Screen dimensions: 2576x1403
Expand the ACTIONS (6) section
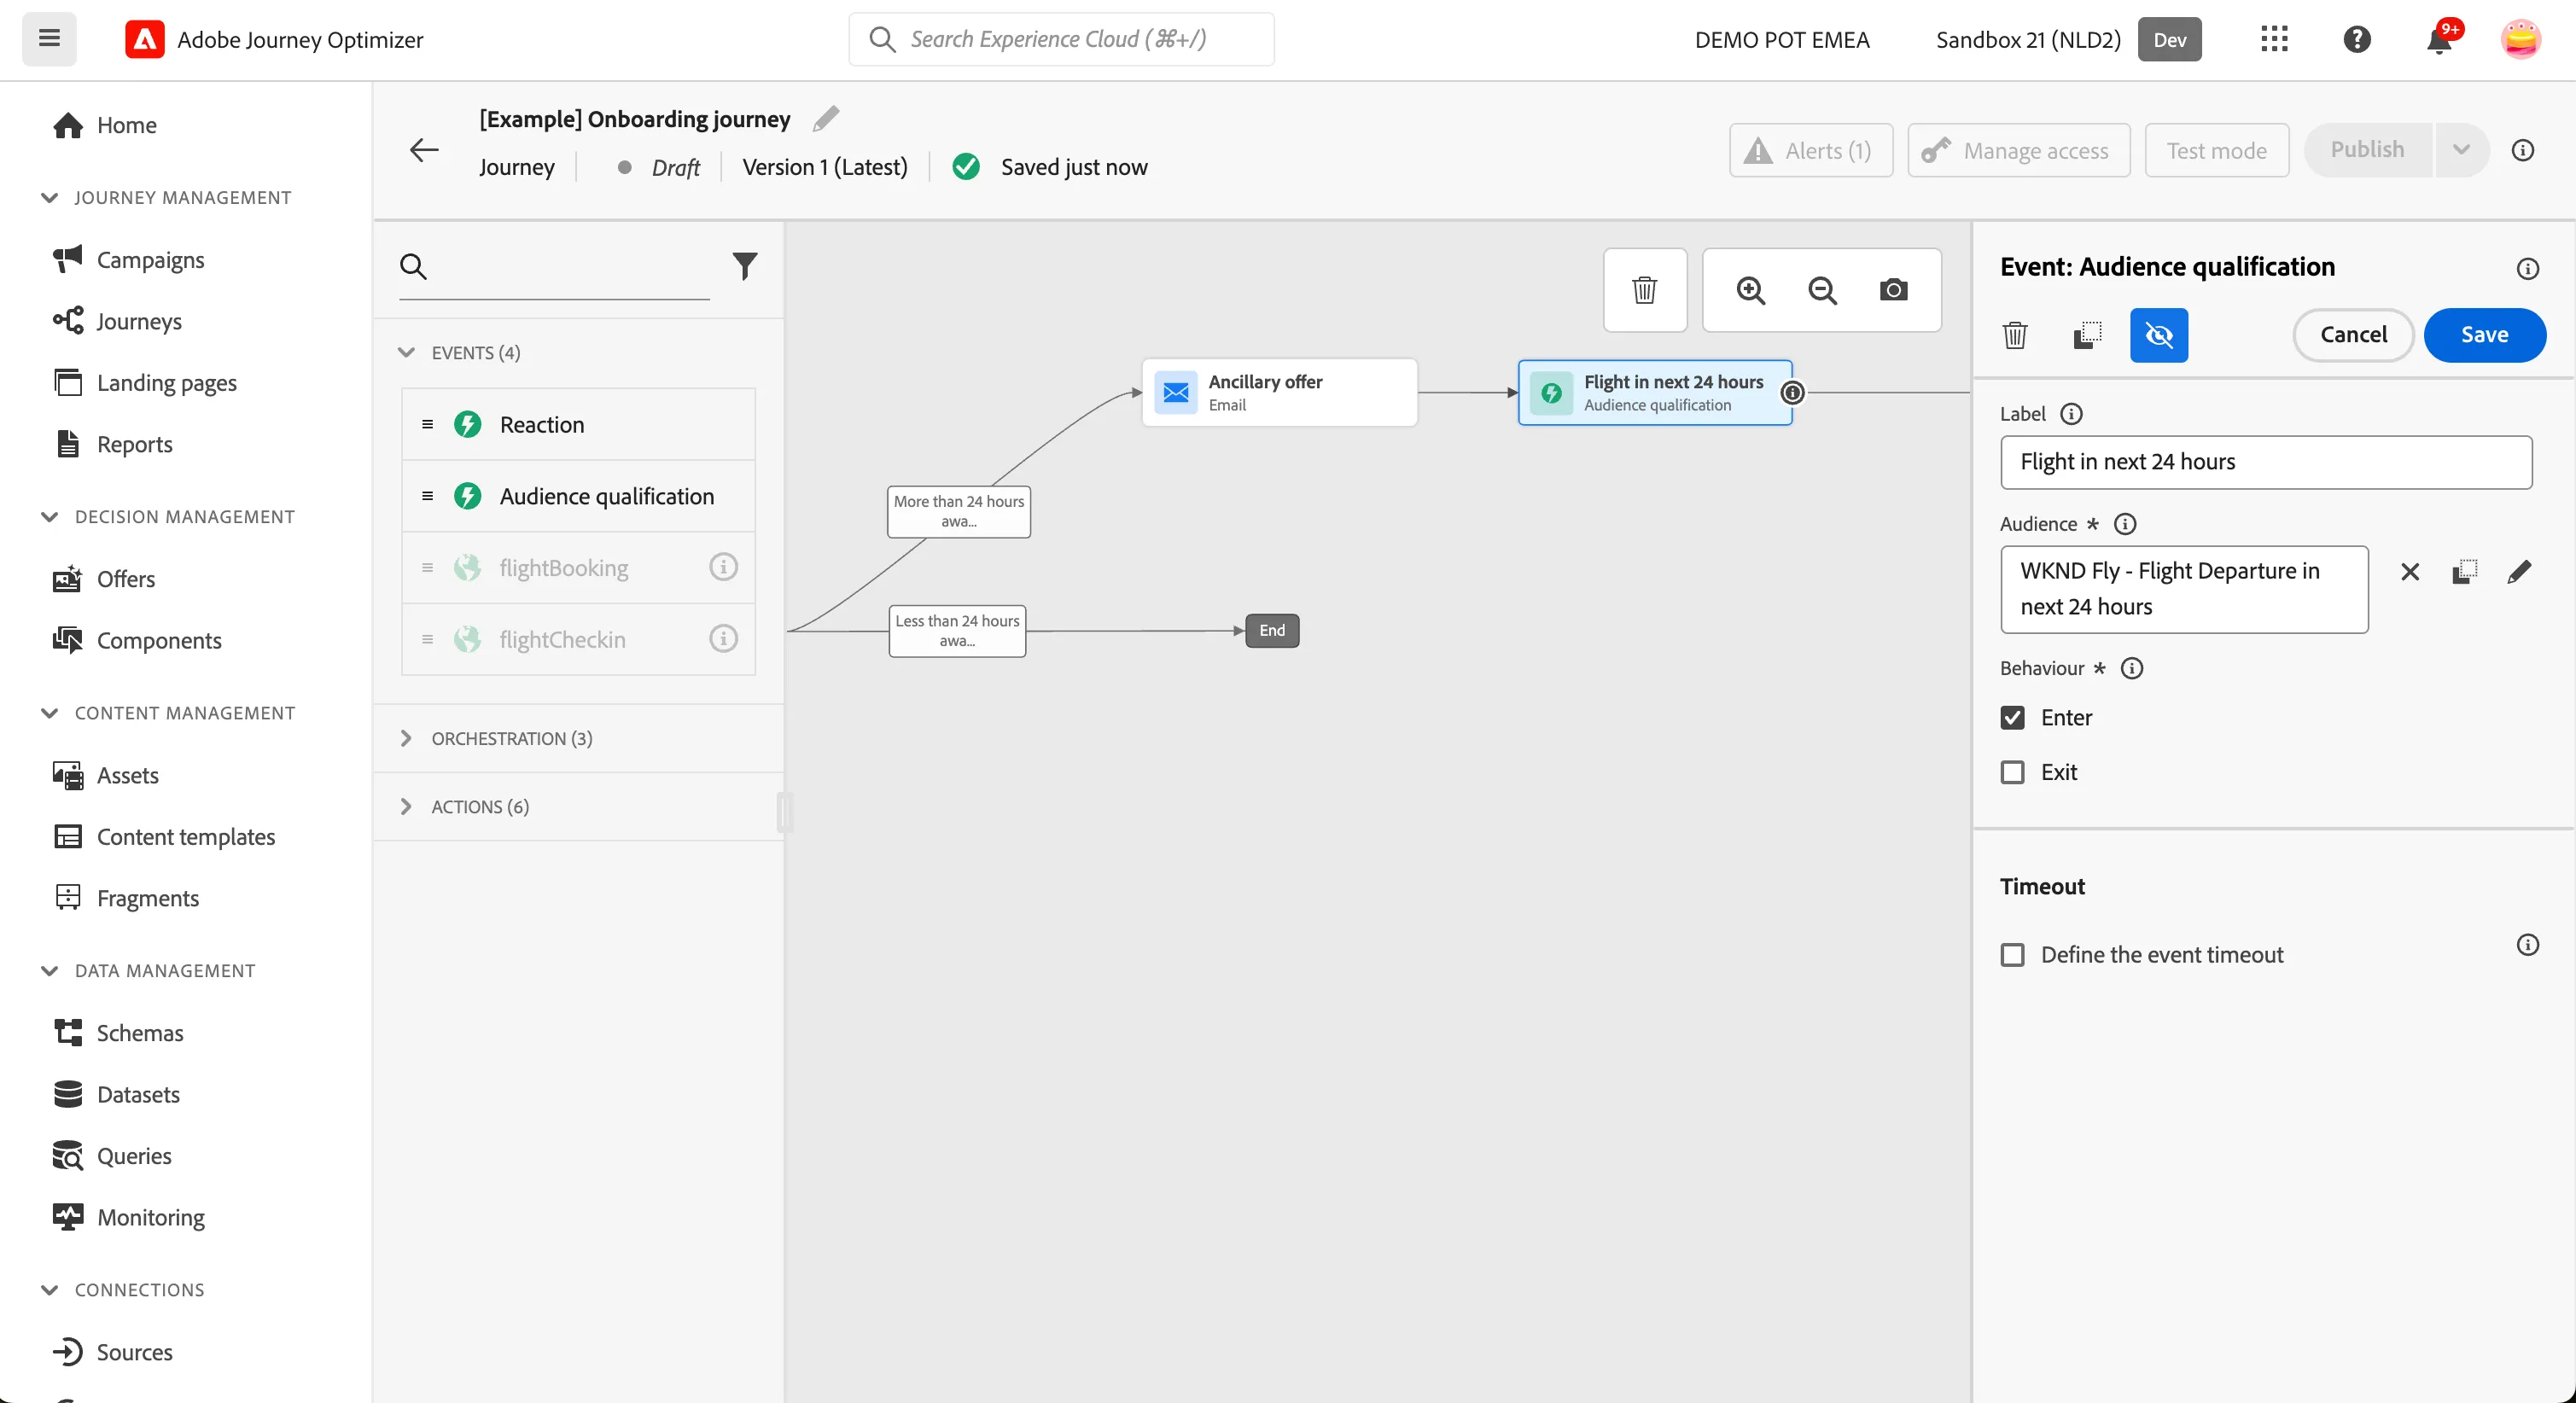[x=406, y=806]
